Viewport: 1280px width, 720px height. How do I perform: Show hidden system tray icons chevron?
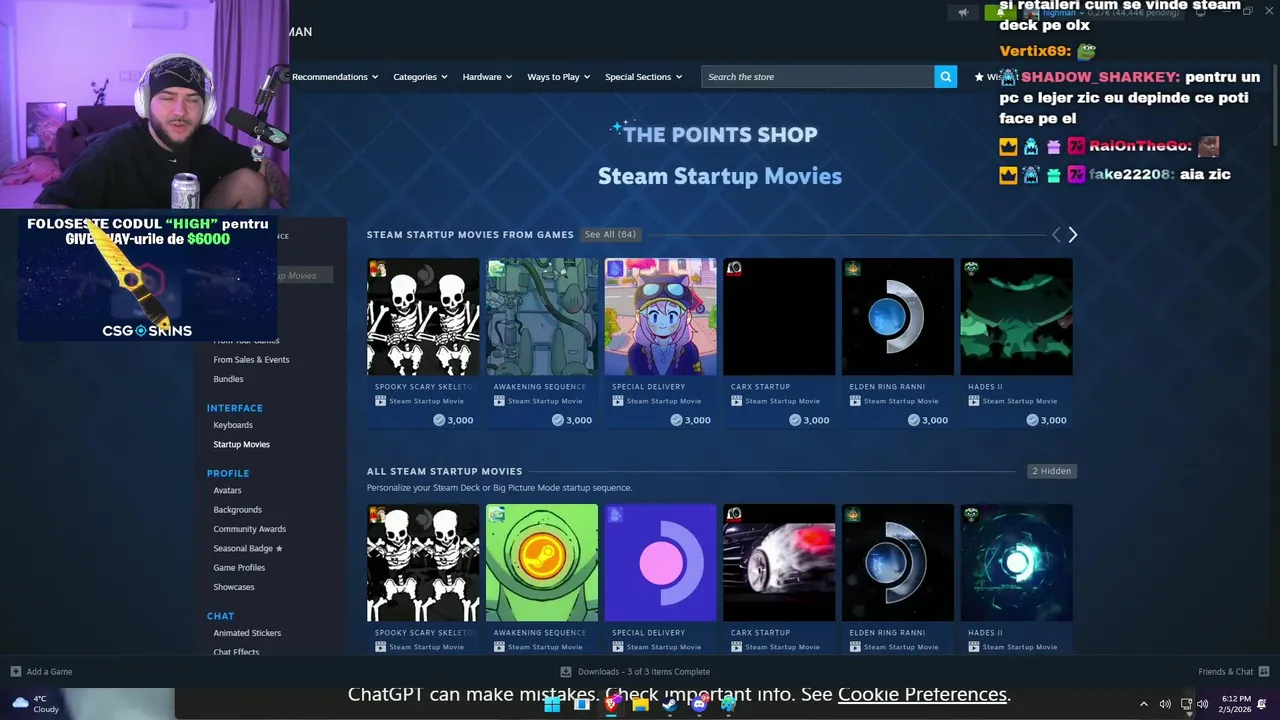1143,704
